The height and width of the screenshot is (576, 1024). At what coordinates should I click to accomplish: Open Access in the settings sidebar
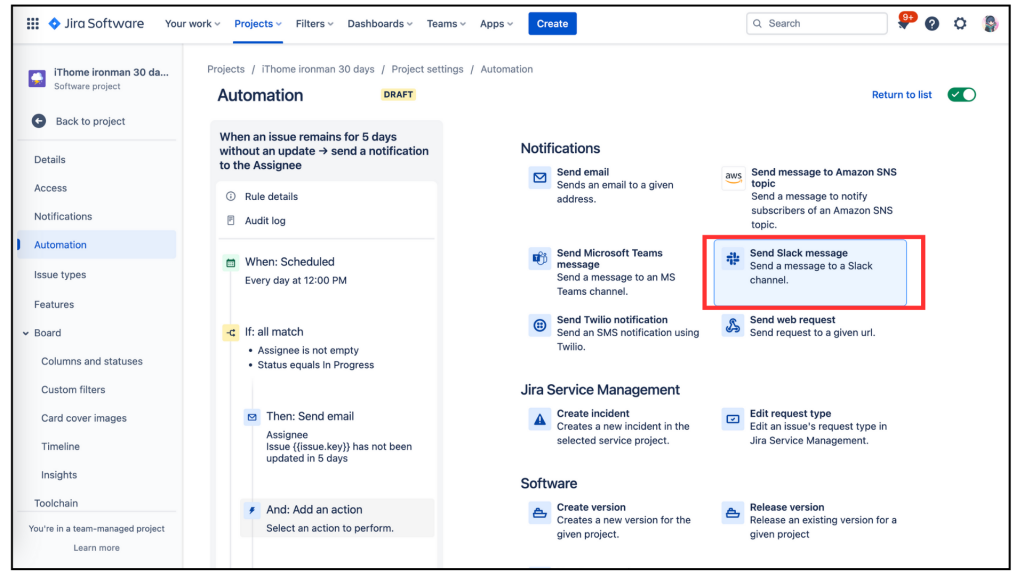tap(50, 188)
